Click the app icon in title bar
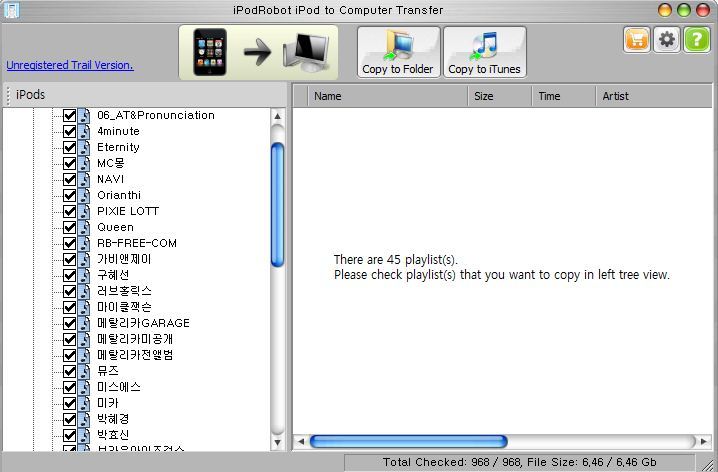The height and width of the screenshot is (472, 718). pyautogui.click(x=11, y=10)
